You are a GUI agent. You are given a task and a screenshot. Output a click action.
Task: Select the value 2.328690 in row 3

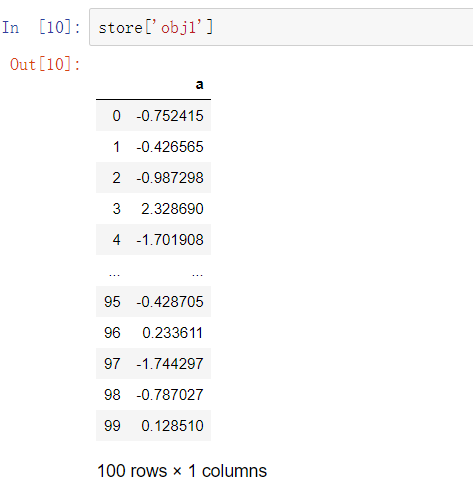coord(172,209)
